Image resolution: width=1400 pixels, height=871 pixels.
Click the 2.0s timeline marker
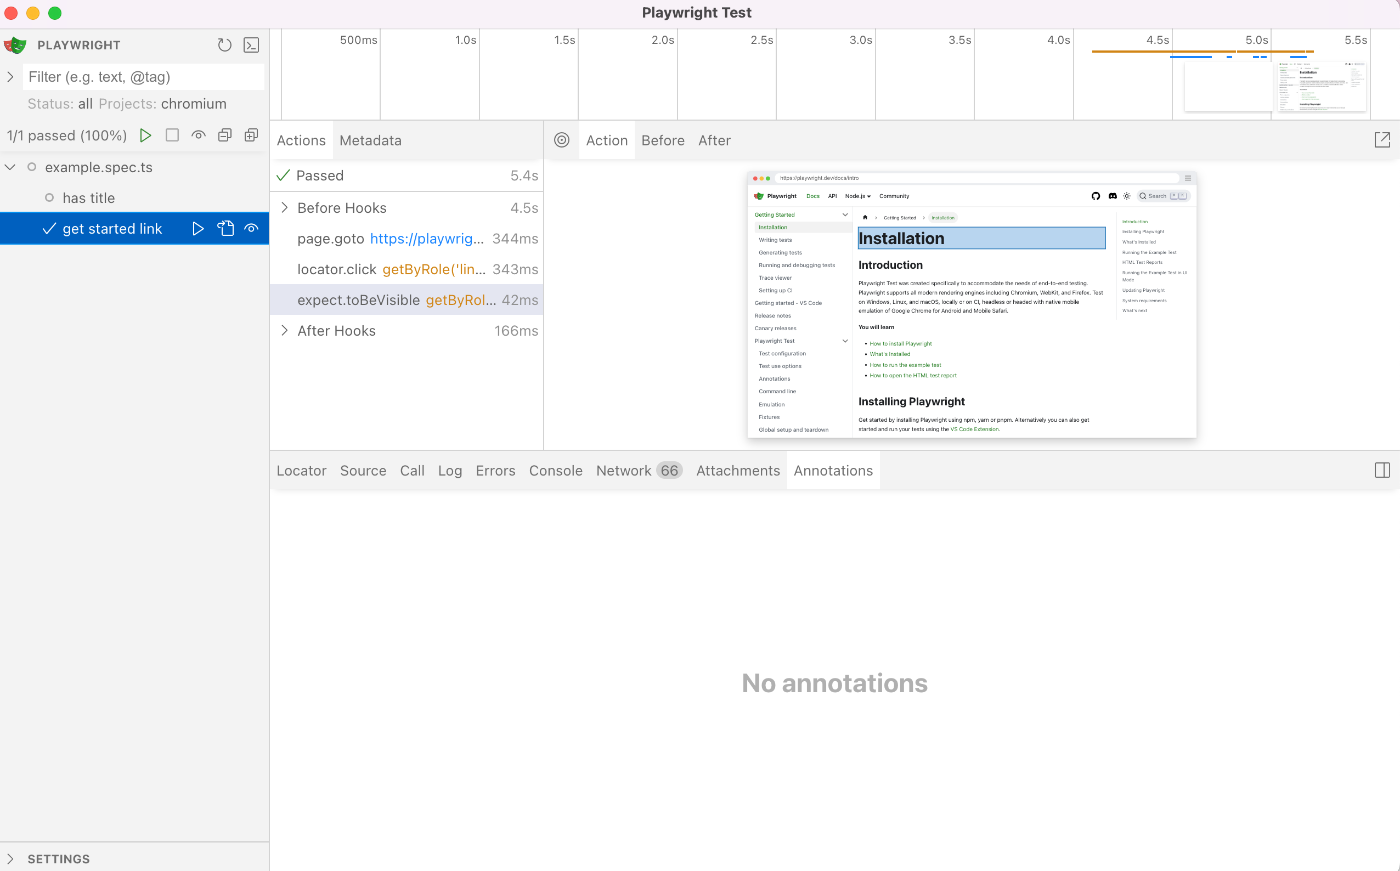click(x=662, y=40)
